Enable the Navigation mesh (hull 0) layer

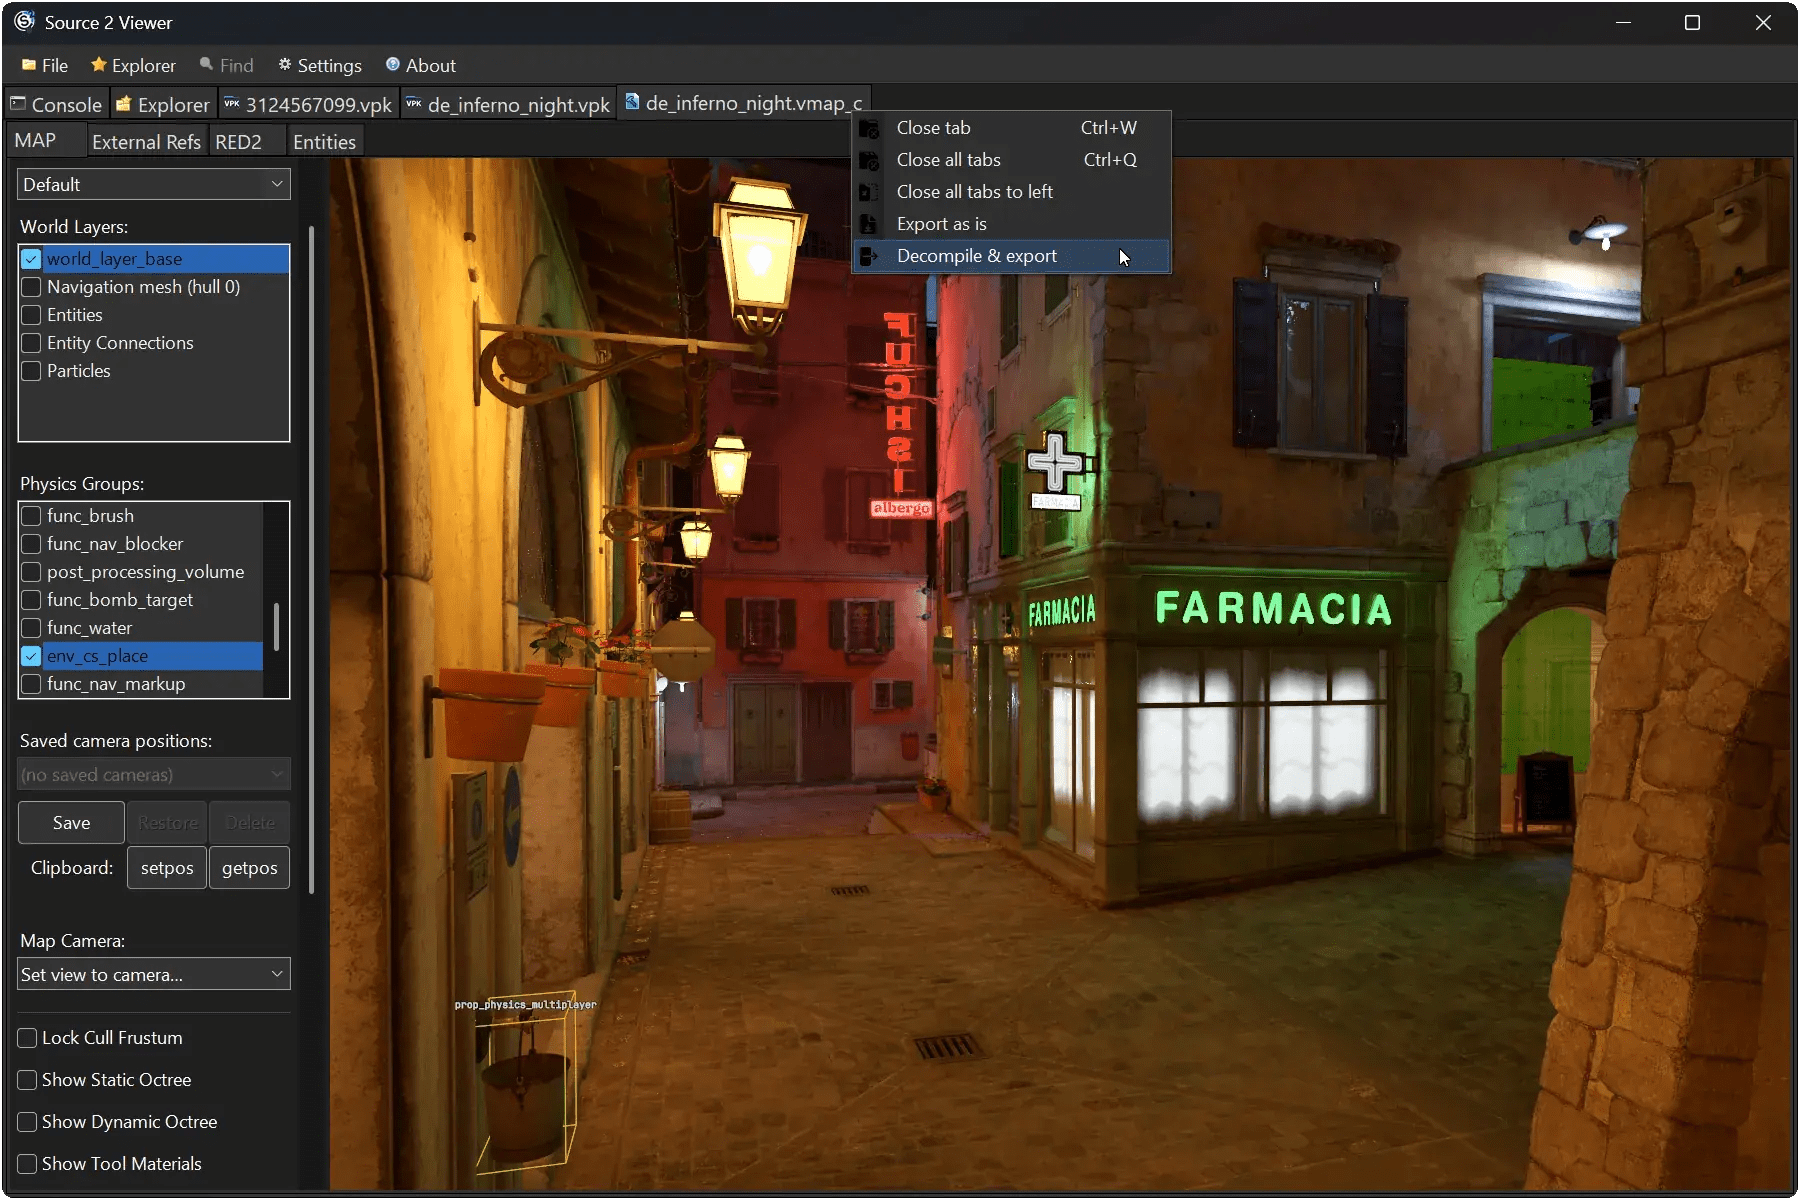[x=31, y=287]
